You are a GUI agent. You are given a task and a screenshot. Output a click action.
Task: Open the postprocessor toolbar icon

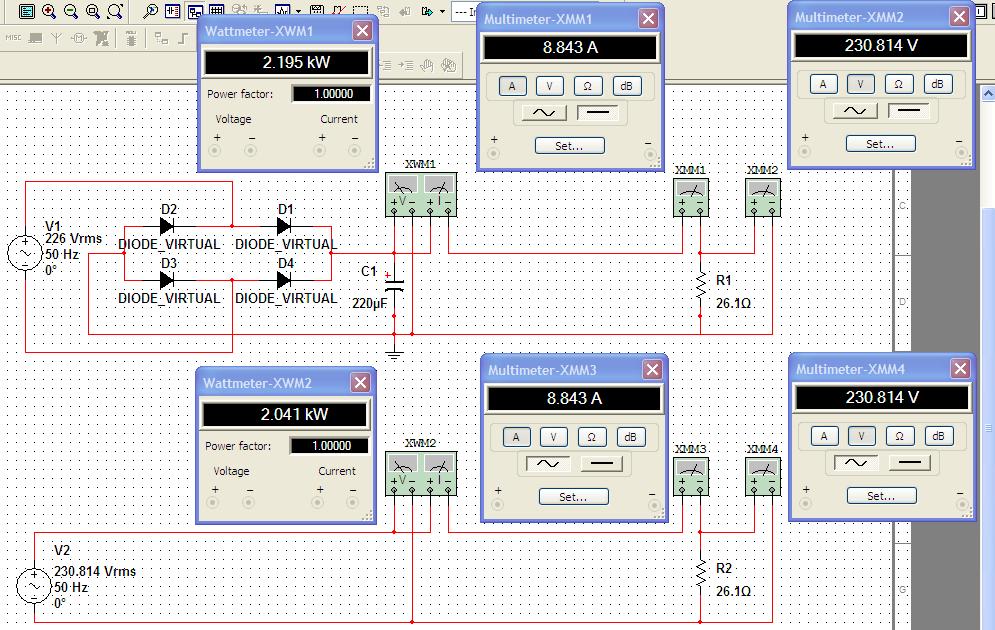click(x=317, y=11)
